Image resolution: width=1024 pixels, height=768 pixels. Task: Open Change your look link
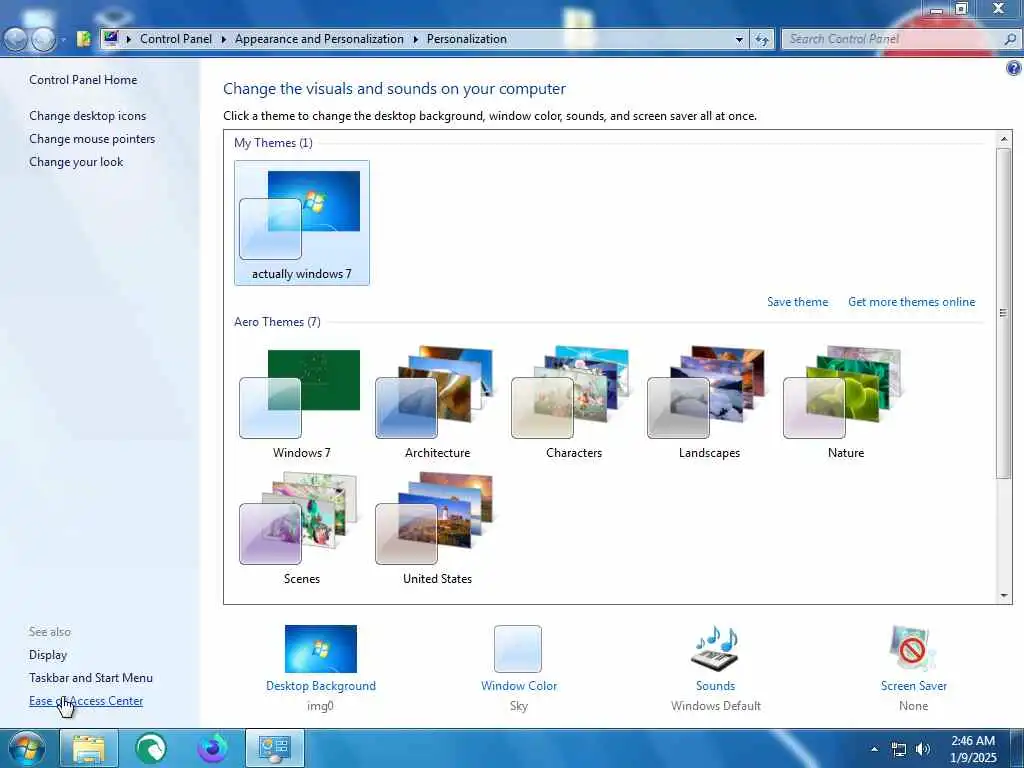76,162
